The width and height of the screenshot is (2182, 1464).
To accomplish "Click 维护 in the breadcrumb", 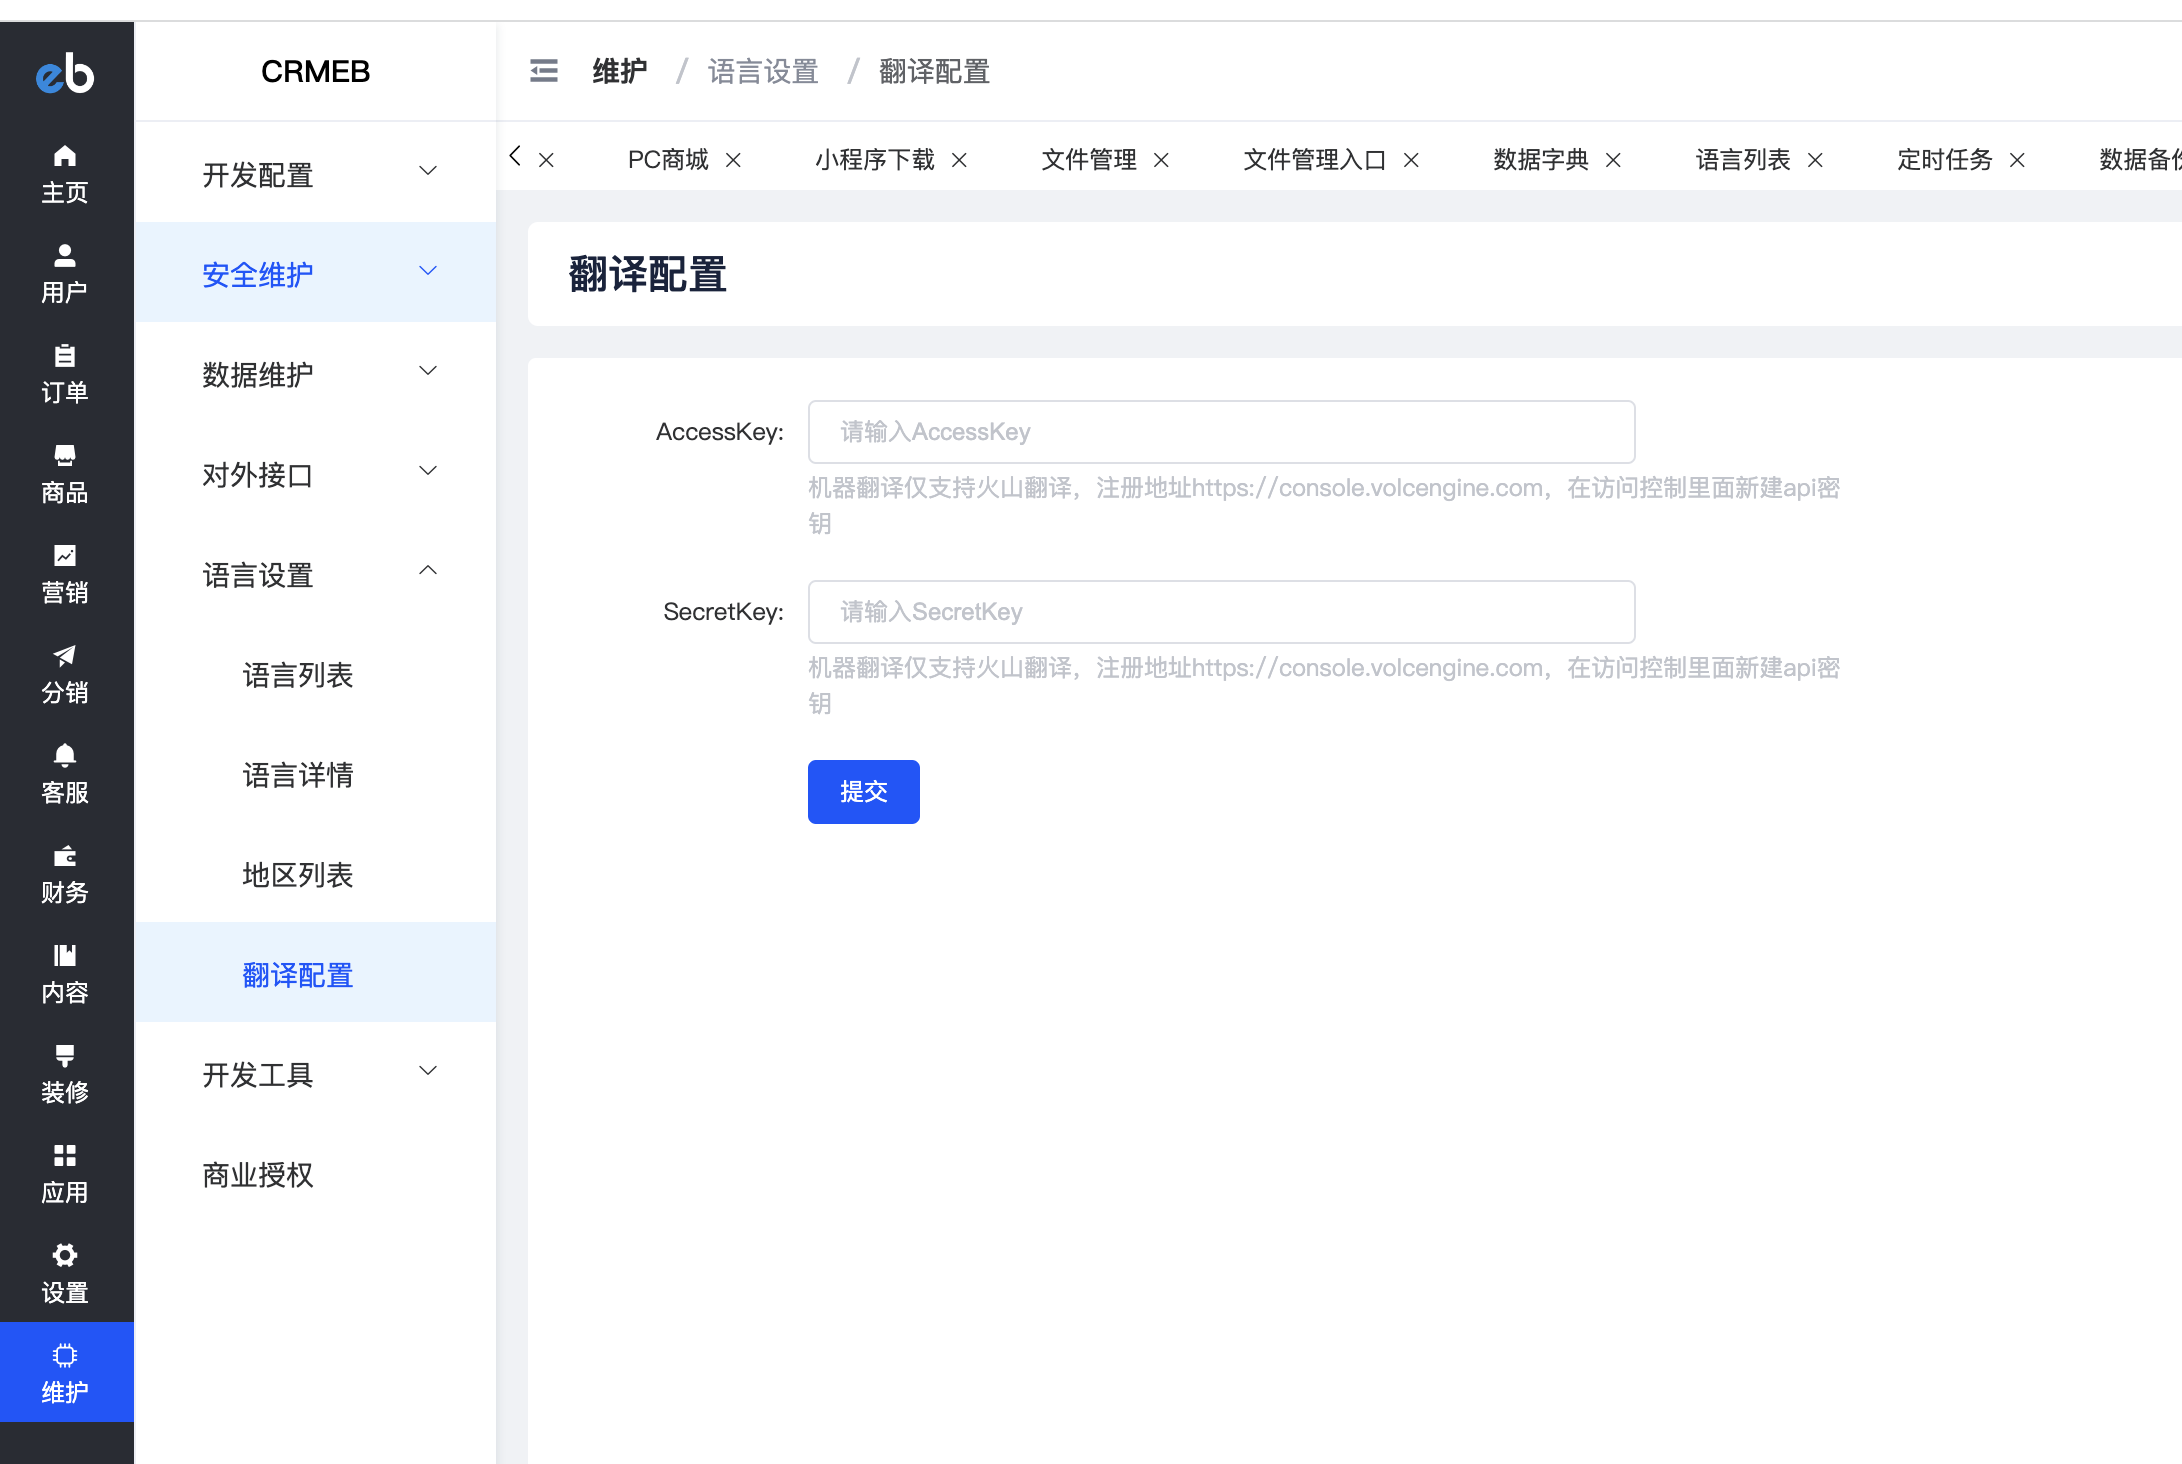I will pyautogui.click(x=620, y=71).
